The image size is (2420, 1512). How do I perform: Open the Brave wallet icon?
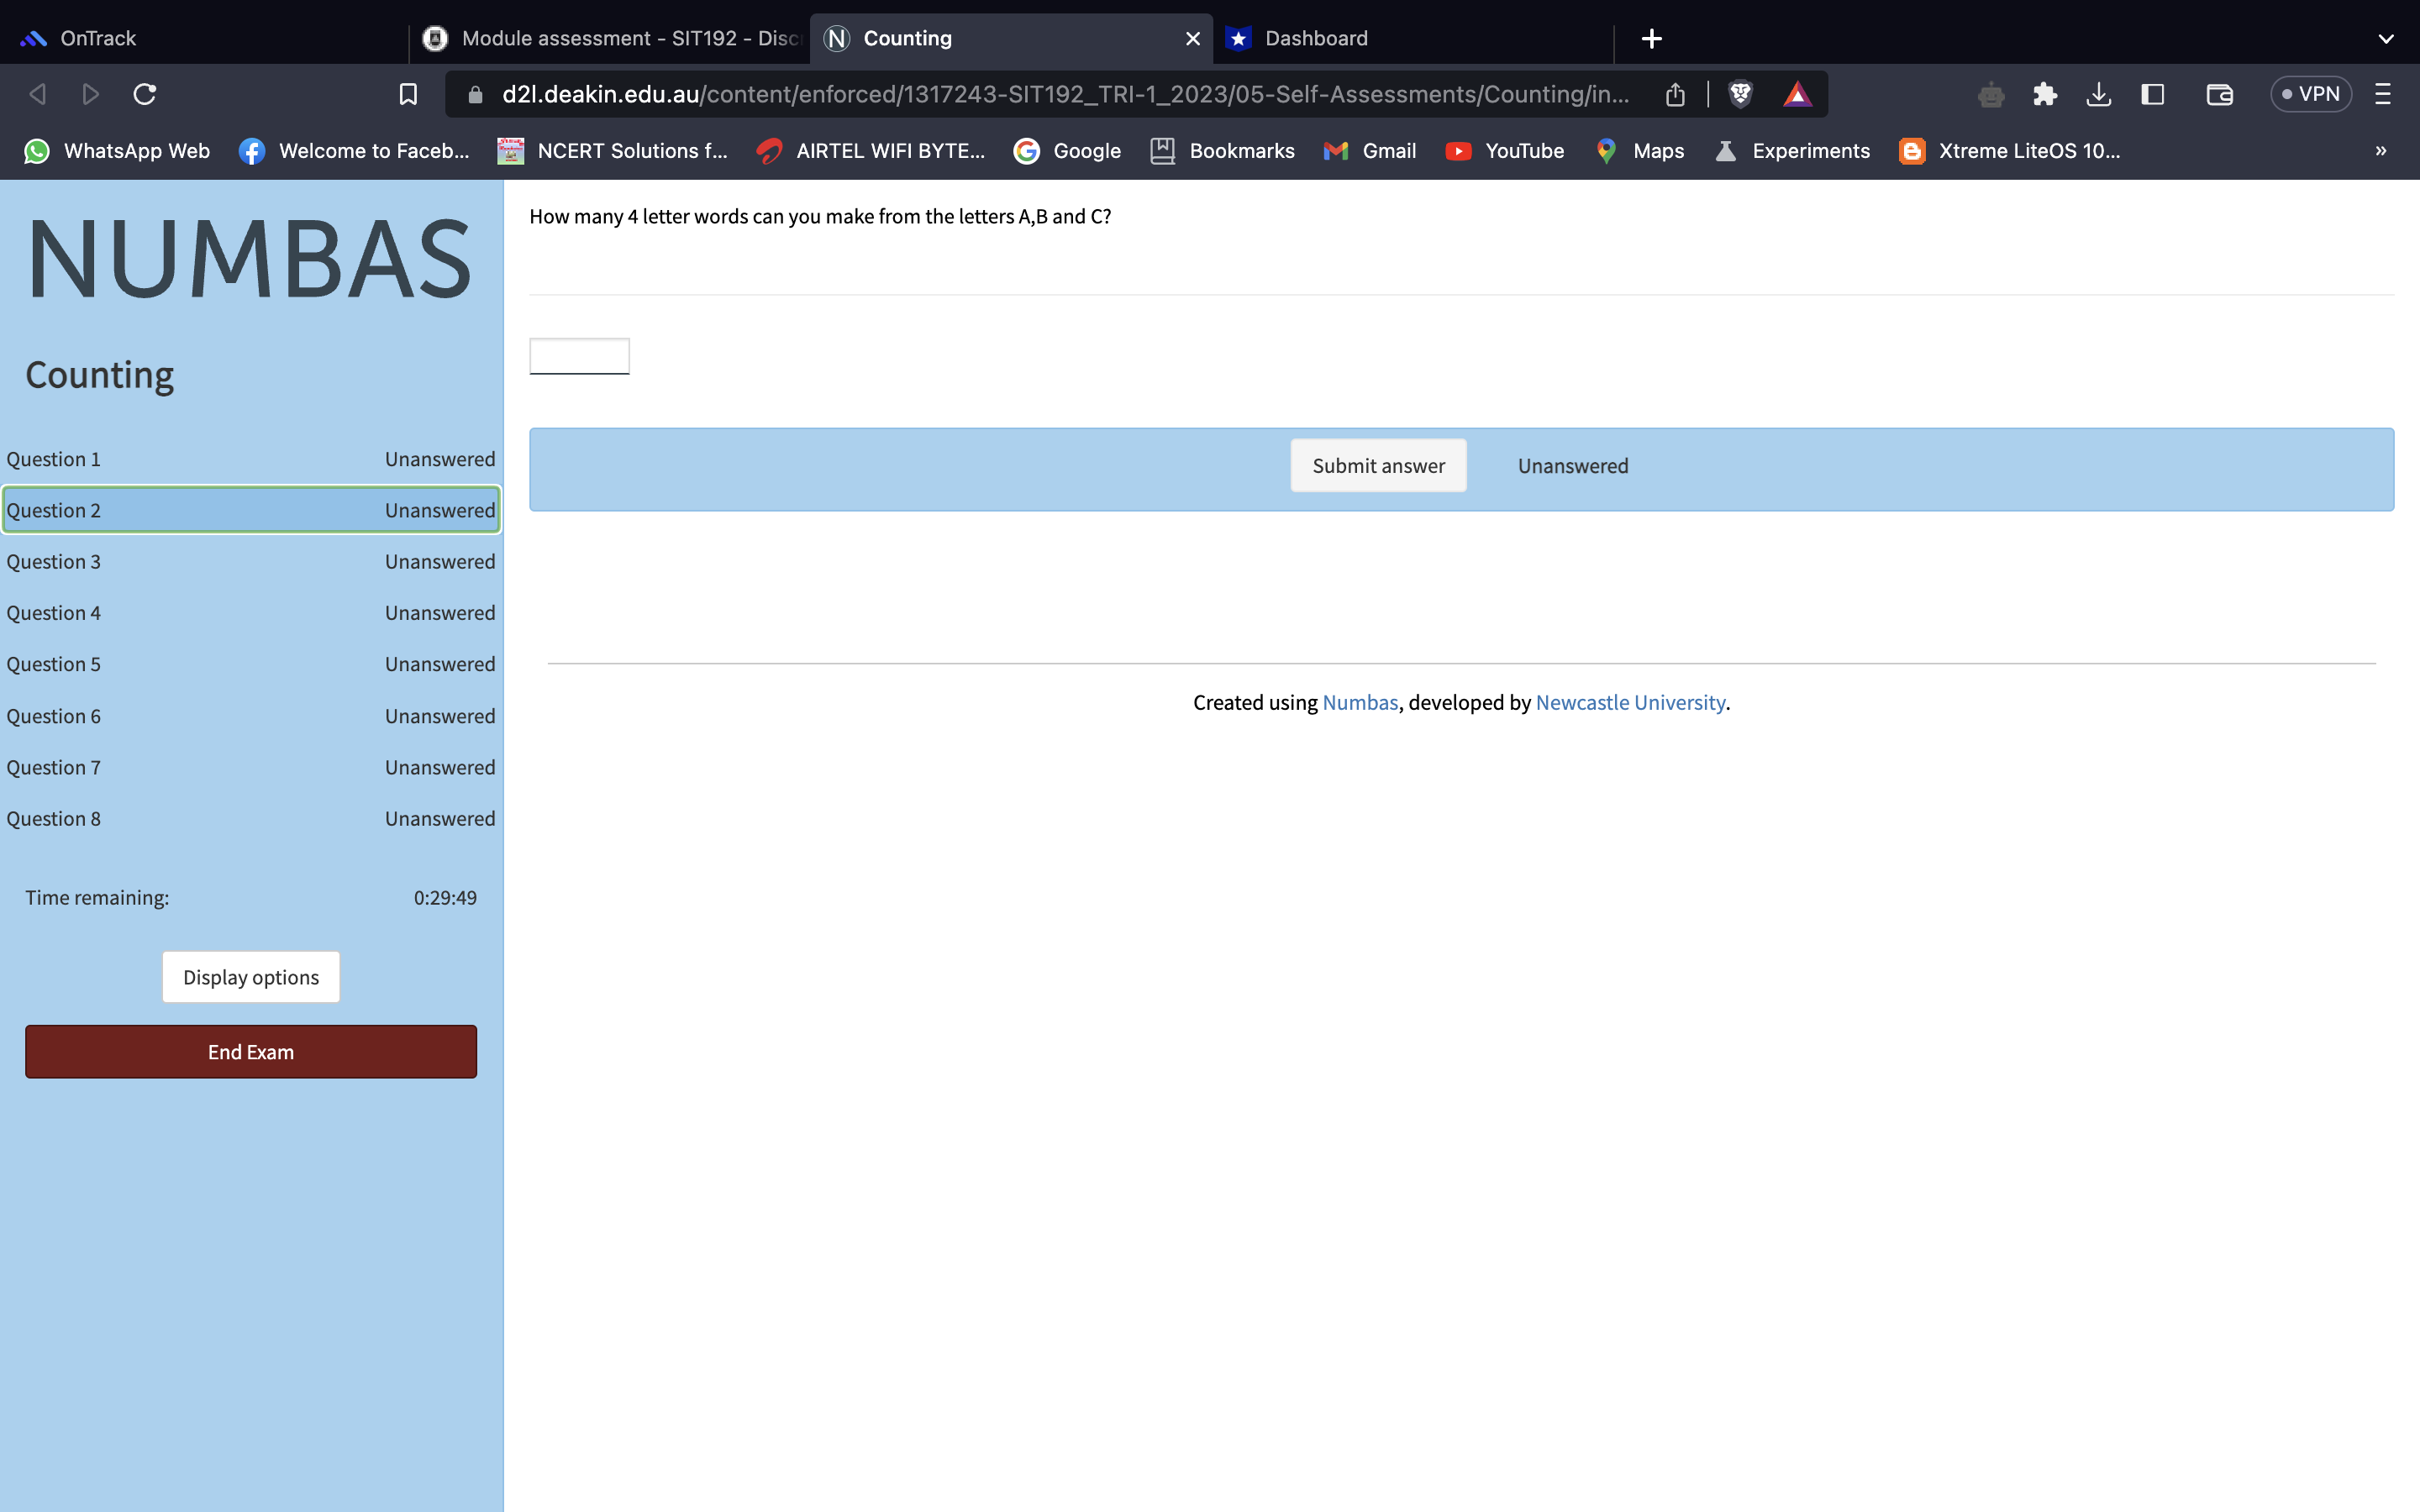tap(2219, 94)
